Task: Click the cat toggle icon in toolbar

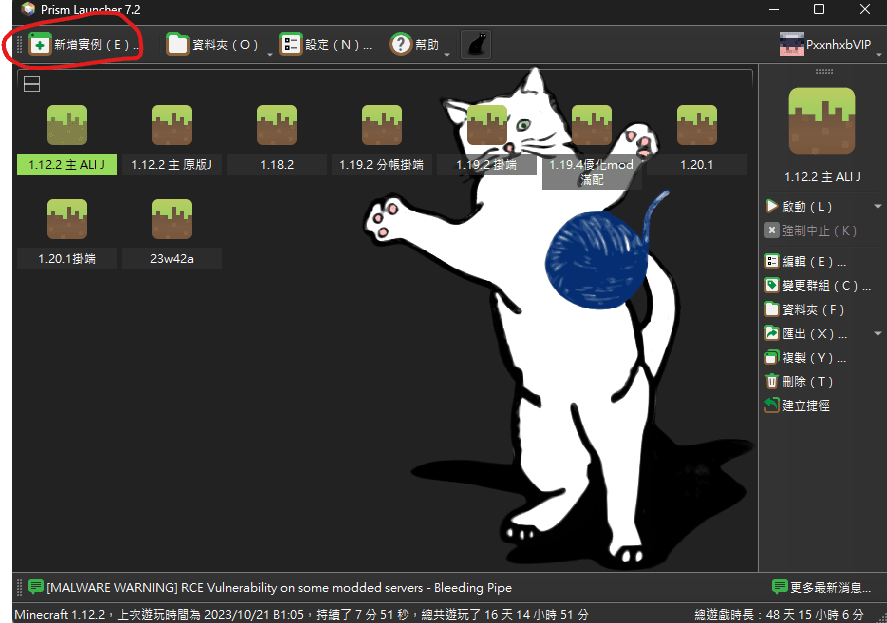Action: [476, 45]
